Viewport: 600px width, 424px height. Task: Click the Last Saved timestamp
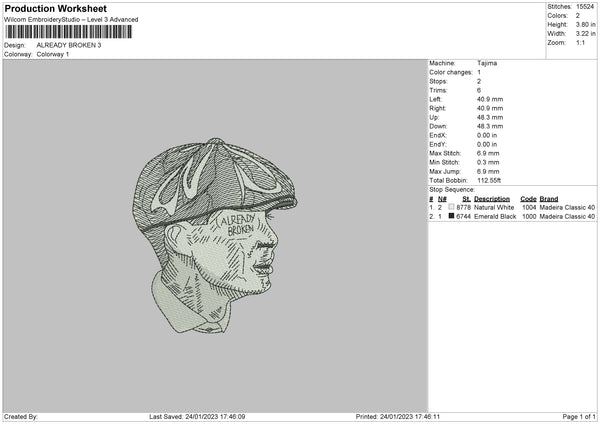(197, 416)
